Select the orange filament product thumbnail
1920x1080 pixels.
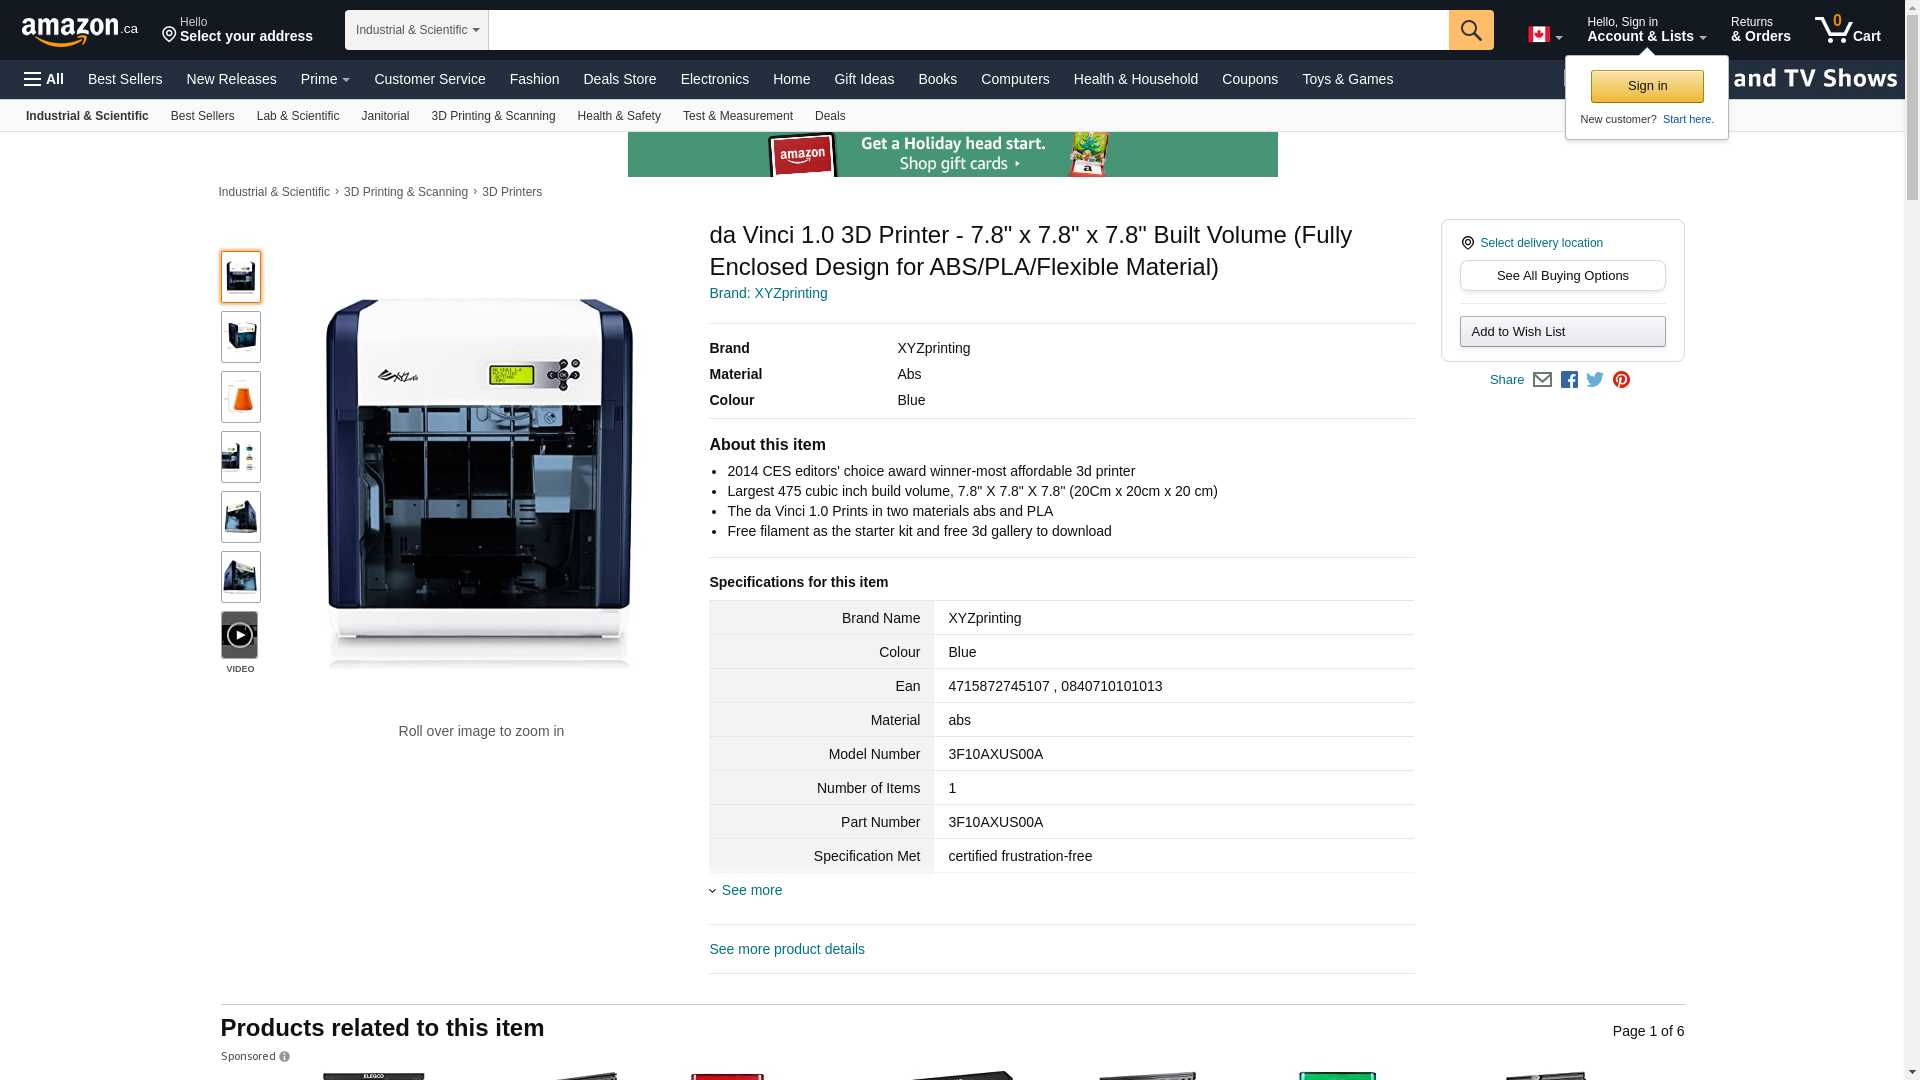[240, 397]
